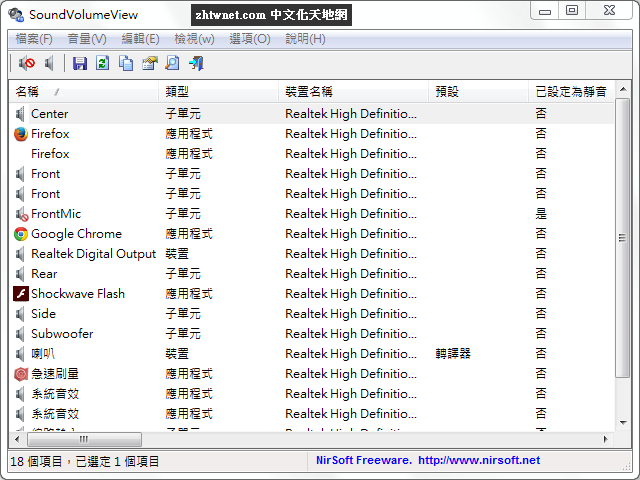Select the Side row name
The image size is (640, 480).
point(43,314)
